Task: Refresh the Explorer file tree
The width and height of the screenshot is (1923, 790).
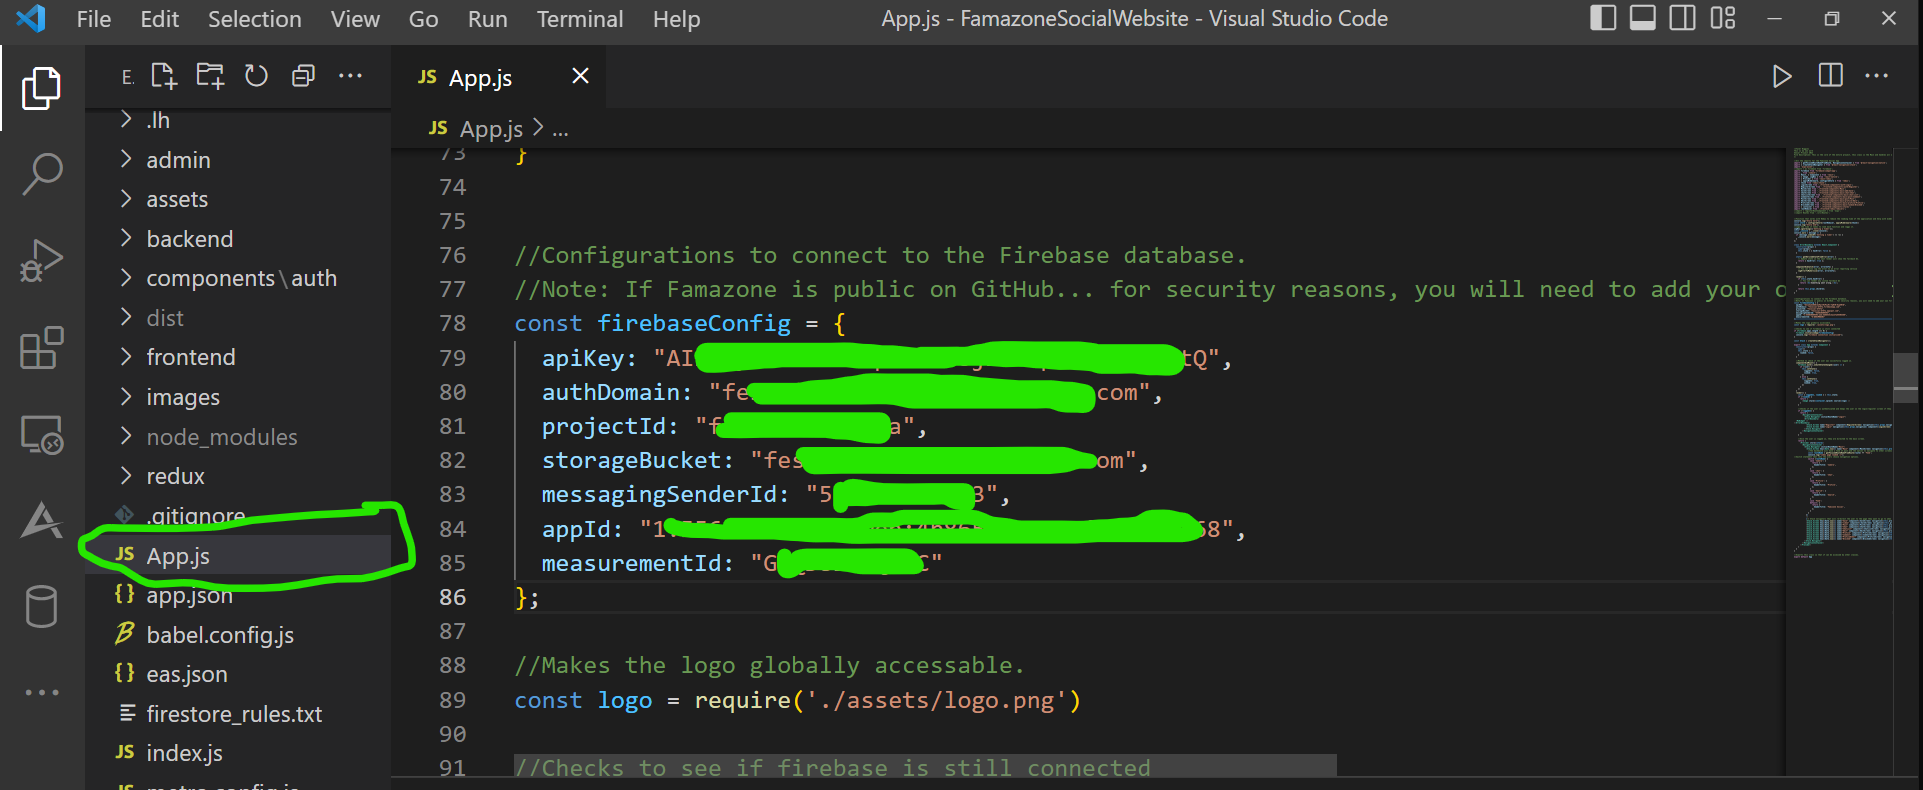Action: [257, 76]
